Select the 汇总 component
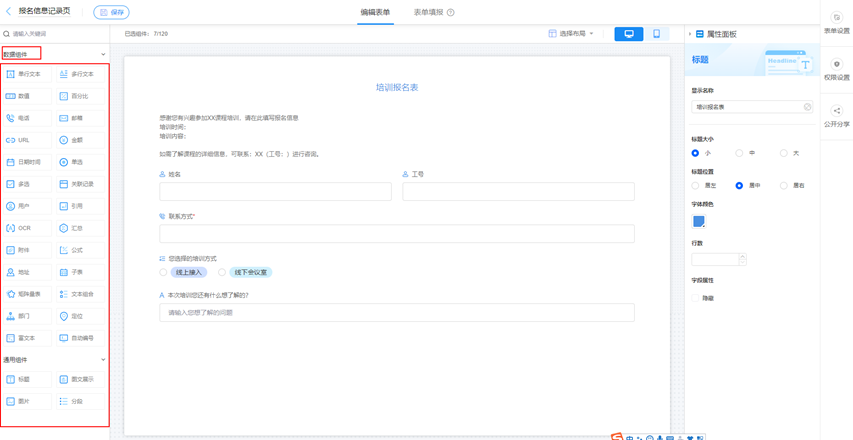The width and height of the screenshot is (853, 440). coord(81,228)
